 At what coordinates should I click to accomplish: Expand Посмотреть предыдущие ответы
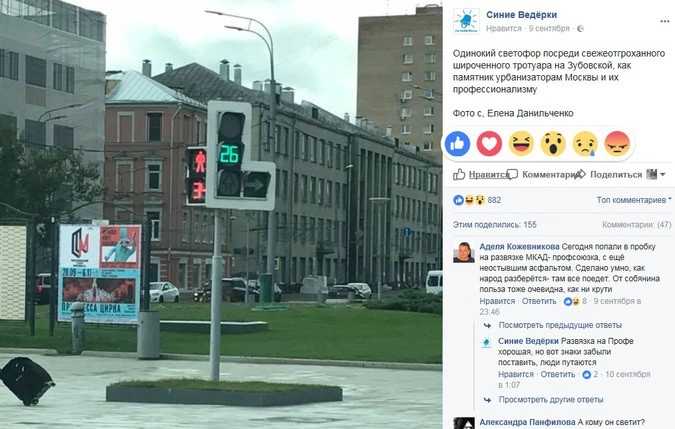pyautogui.click(x=560, y=325)
